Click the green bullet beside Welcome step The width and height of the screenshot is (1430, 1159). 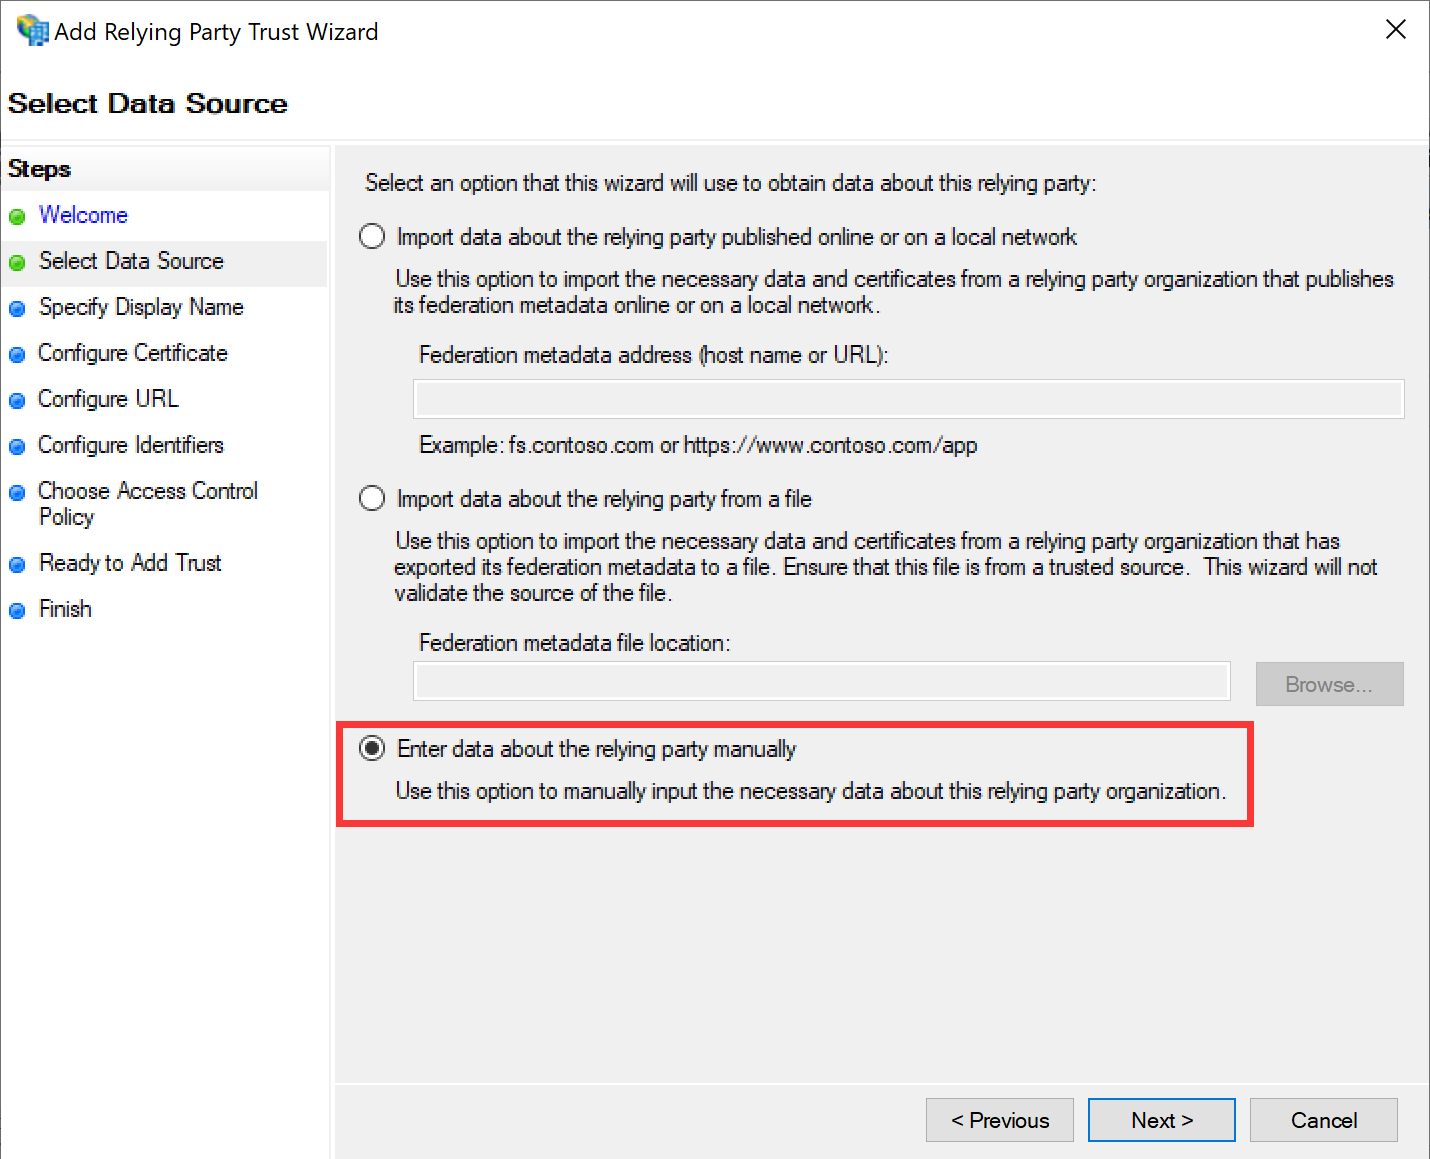pos(17,217)
